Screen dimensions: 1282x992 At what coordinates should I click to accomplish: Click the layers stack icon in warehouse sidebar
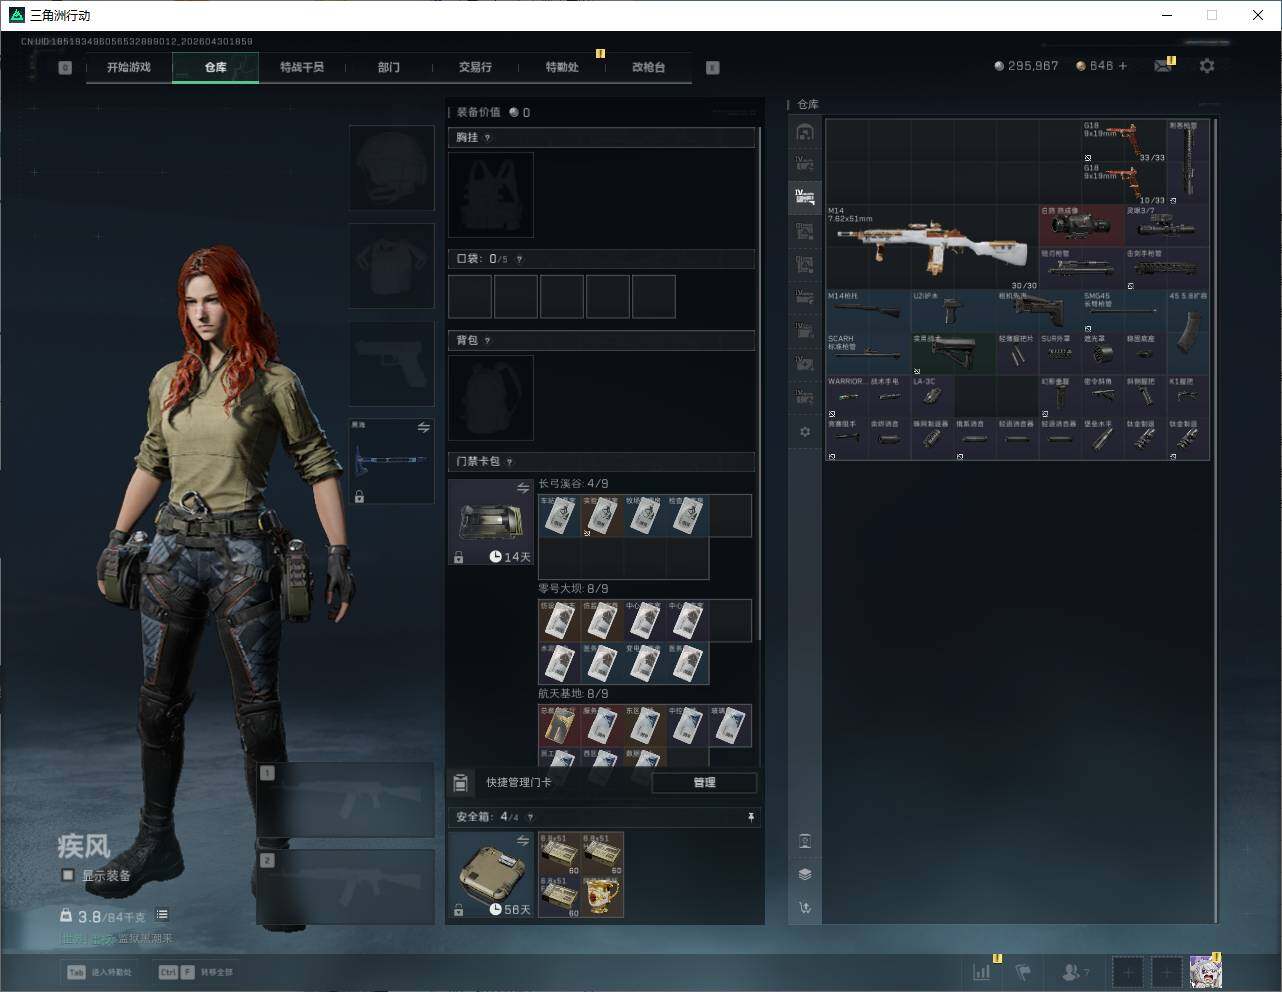coord(805,874)
